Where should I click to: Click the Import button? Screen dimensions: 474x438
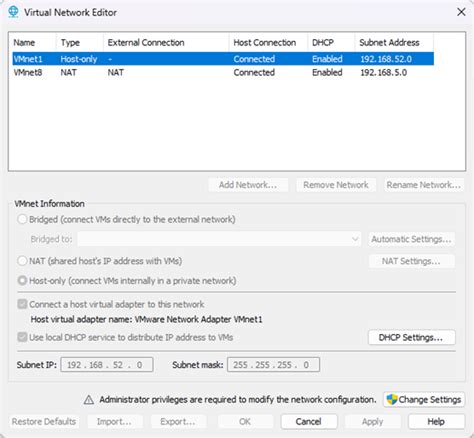[x=115, y=421]
